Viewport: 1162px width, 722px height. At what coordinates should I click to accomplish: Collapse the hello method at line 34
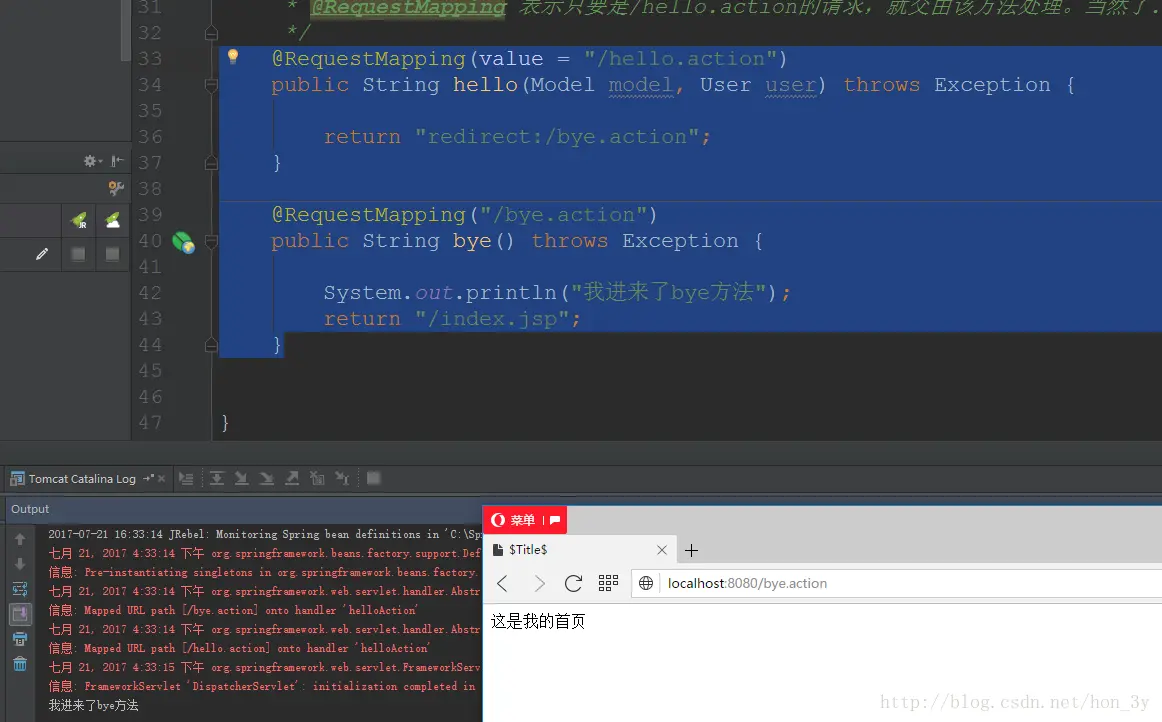click(x=211, y=85)
